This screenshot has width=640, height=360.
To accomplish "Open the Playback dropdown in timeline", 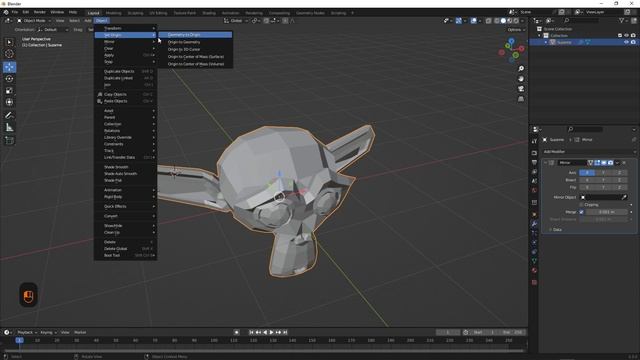I will click(x=27, y=332).
